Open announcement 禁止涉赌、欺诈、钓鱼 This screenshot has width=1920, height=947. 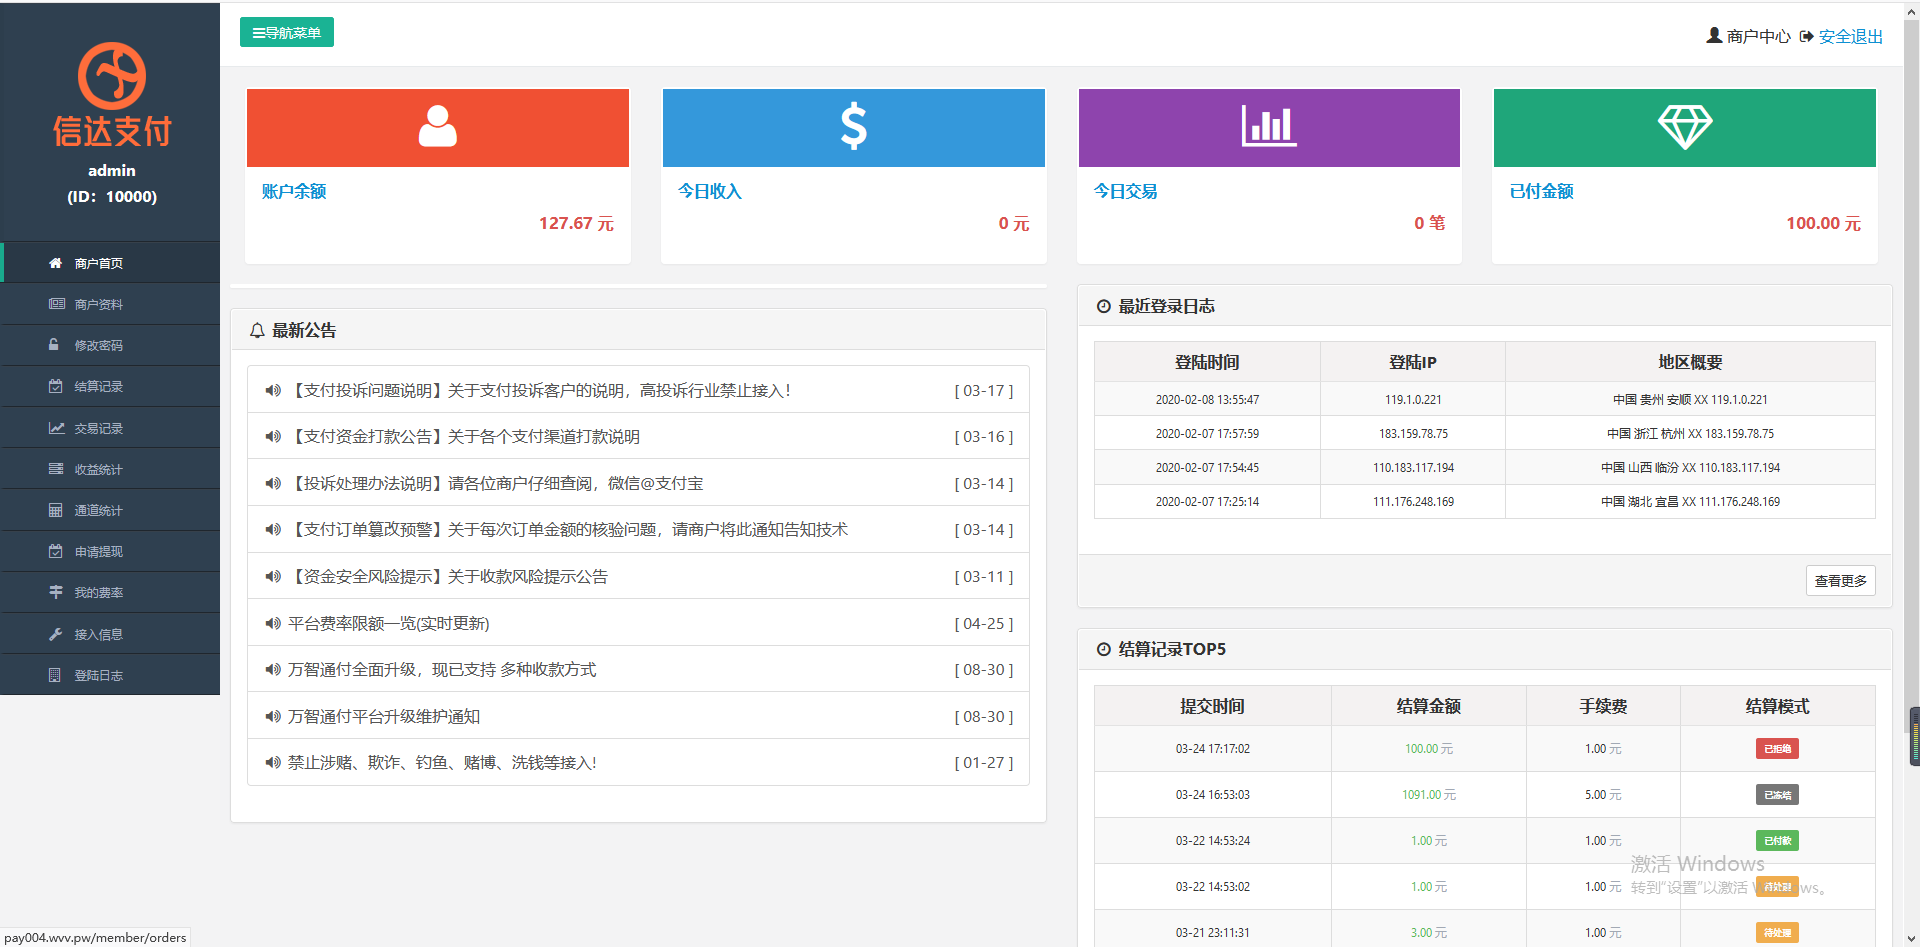pyautogui.click(x=638, y=762)
